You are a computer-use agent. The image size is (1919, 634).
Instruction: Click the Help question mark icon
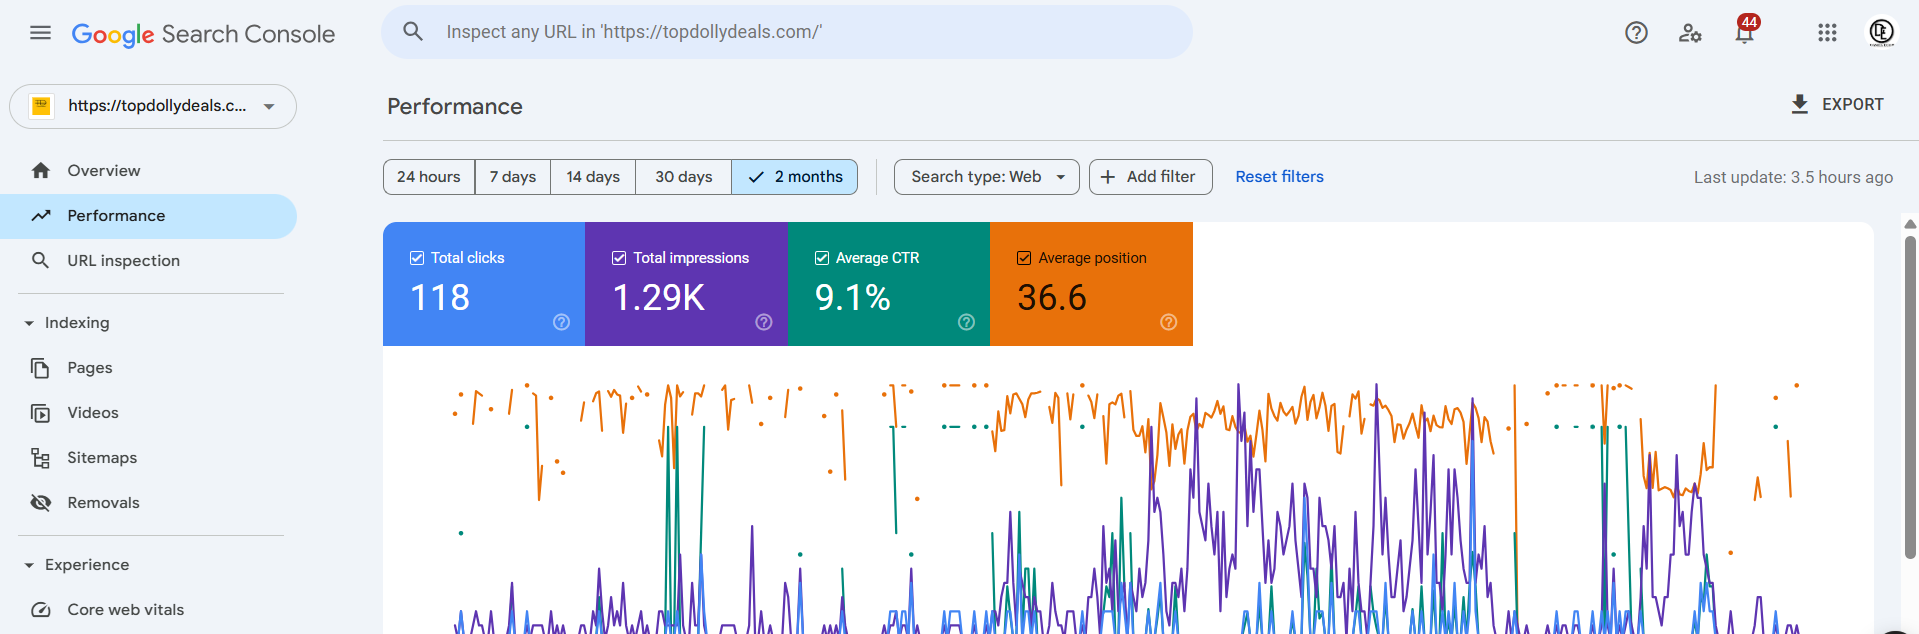click(x=1636, y=33)
